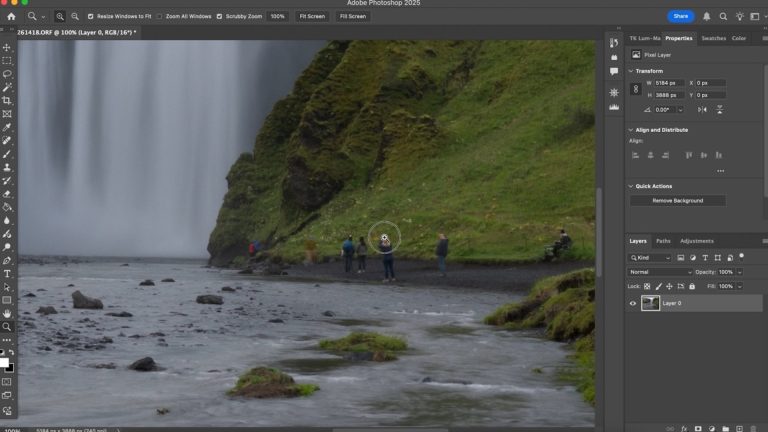Viewport: 768px width, 432px height.
Task: Select the Move tool
Action: [x=7, y=47]
